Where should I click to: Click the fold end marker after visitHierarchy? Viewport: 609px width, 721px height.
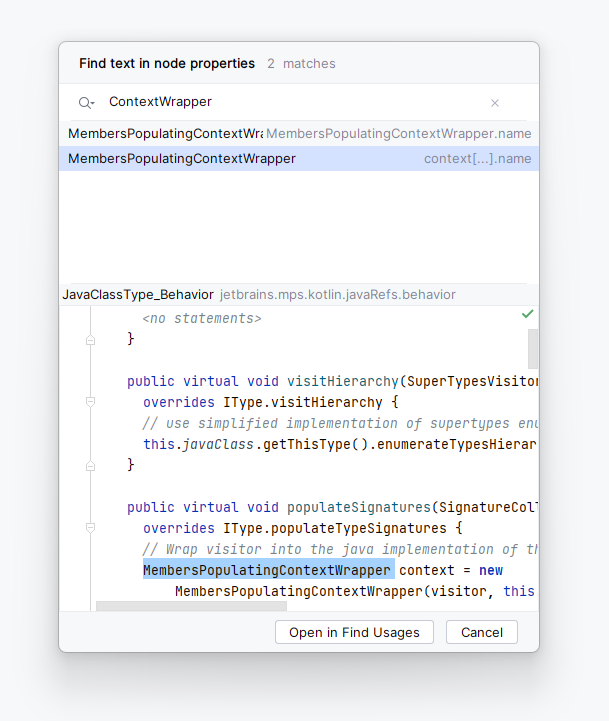[90, 465]
